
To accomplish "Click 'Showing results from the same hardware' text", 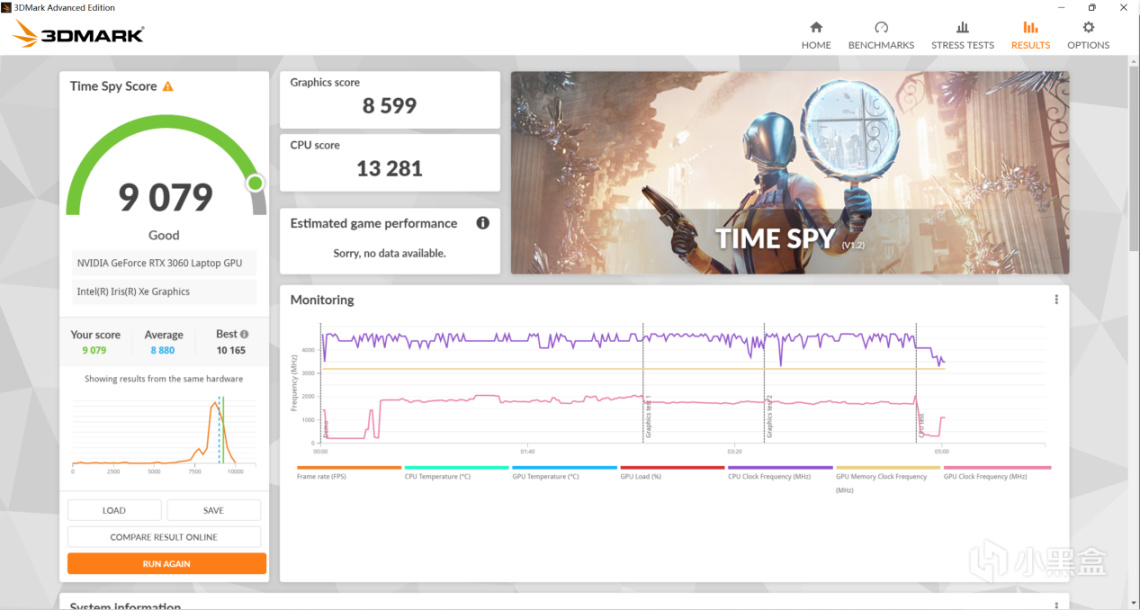I will [164, 379].
